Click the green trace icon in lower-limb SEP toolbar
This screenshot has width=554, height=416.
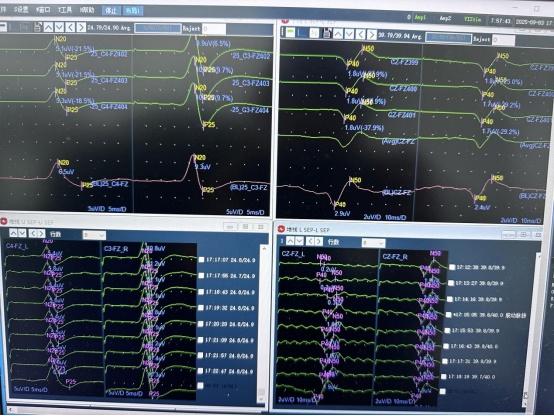pyautogui.click(x=290, y=32)
